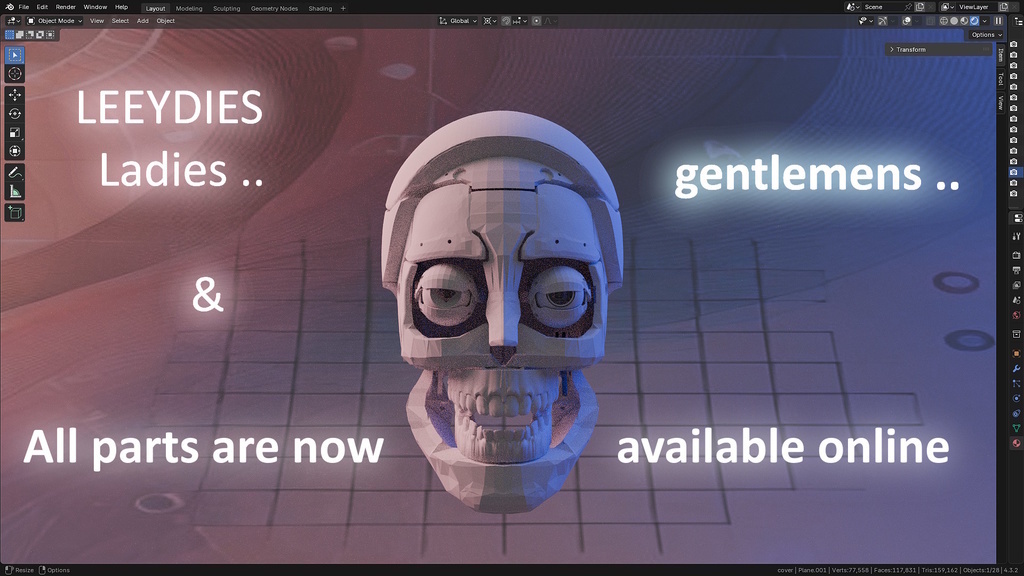This screenshot has width=1024, height=576.
Task: Open the Object Mode dropdown
Action: [54, 21]
